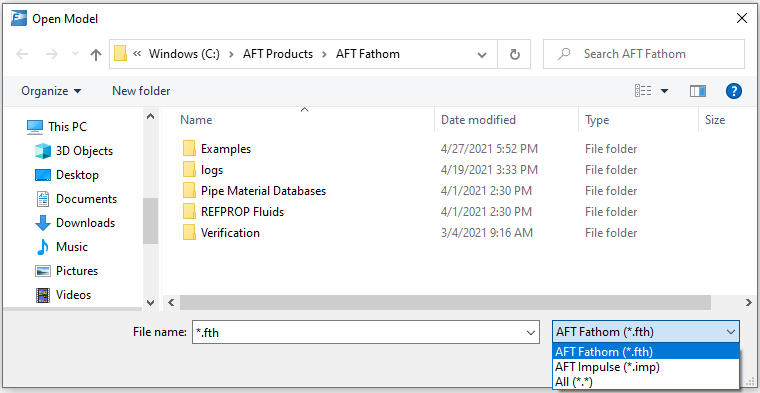Click the Verification folder icon
This screenshot has height=393, width=760.
tap(190, 233)
